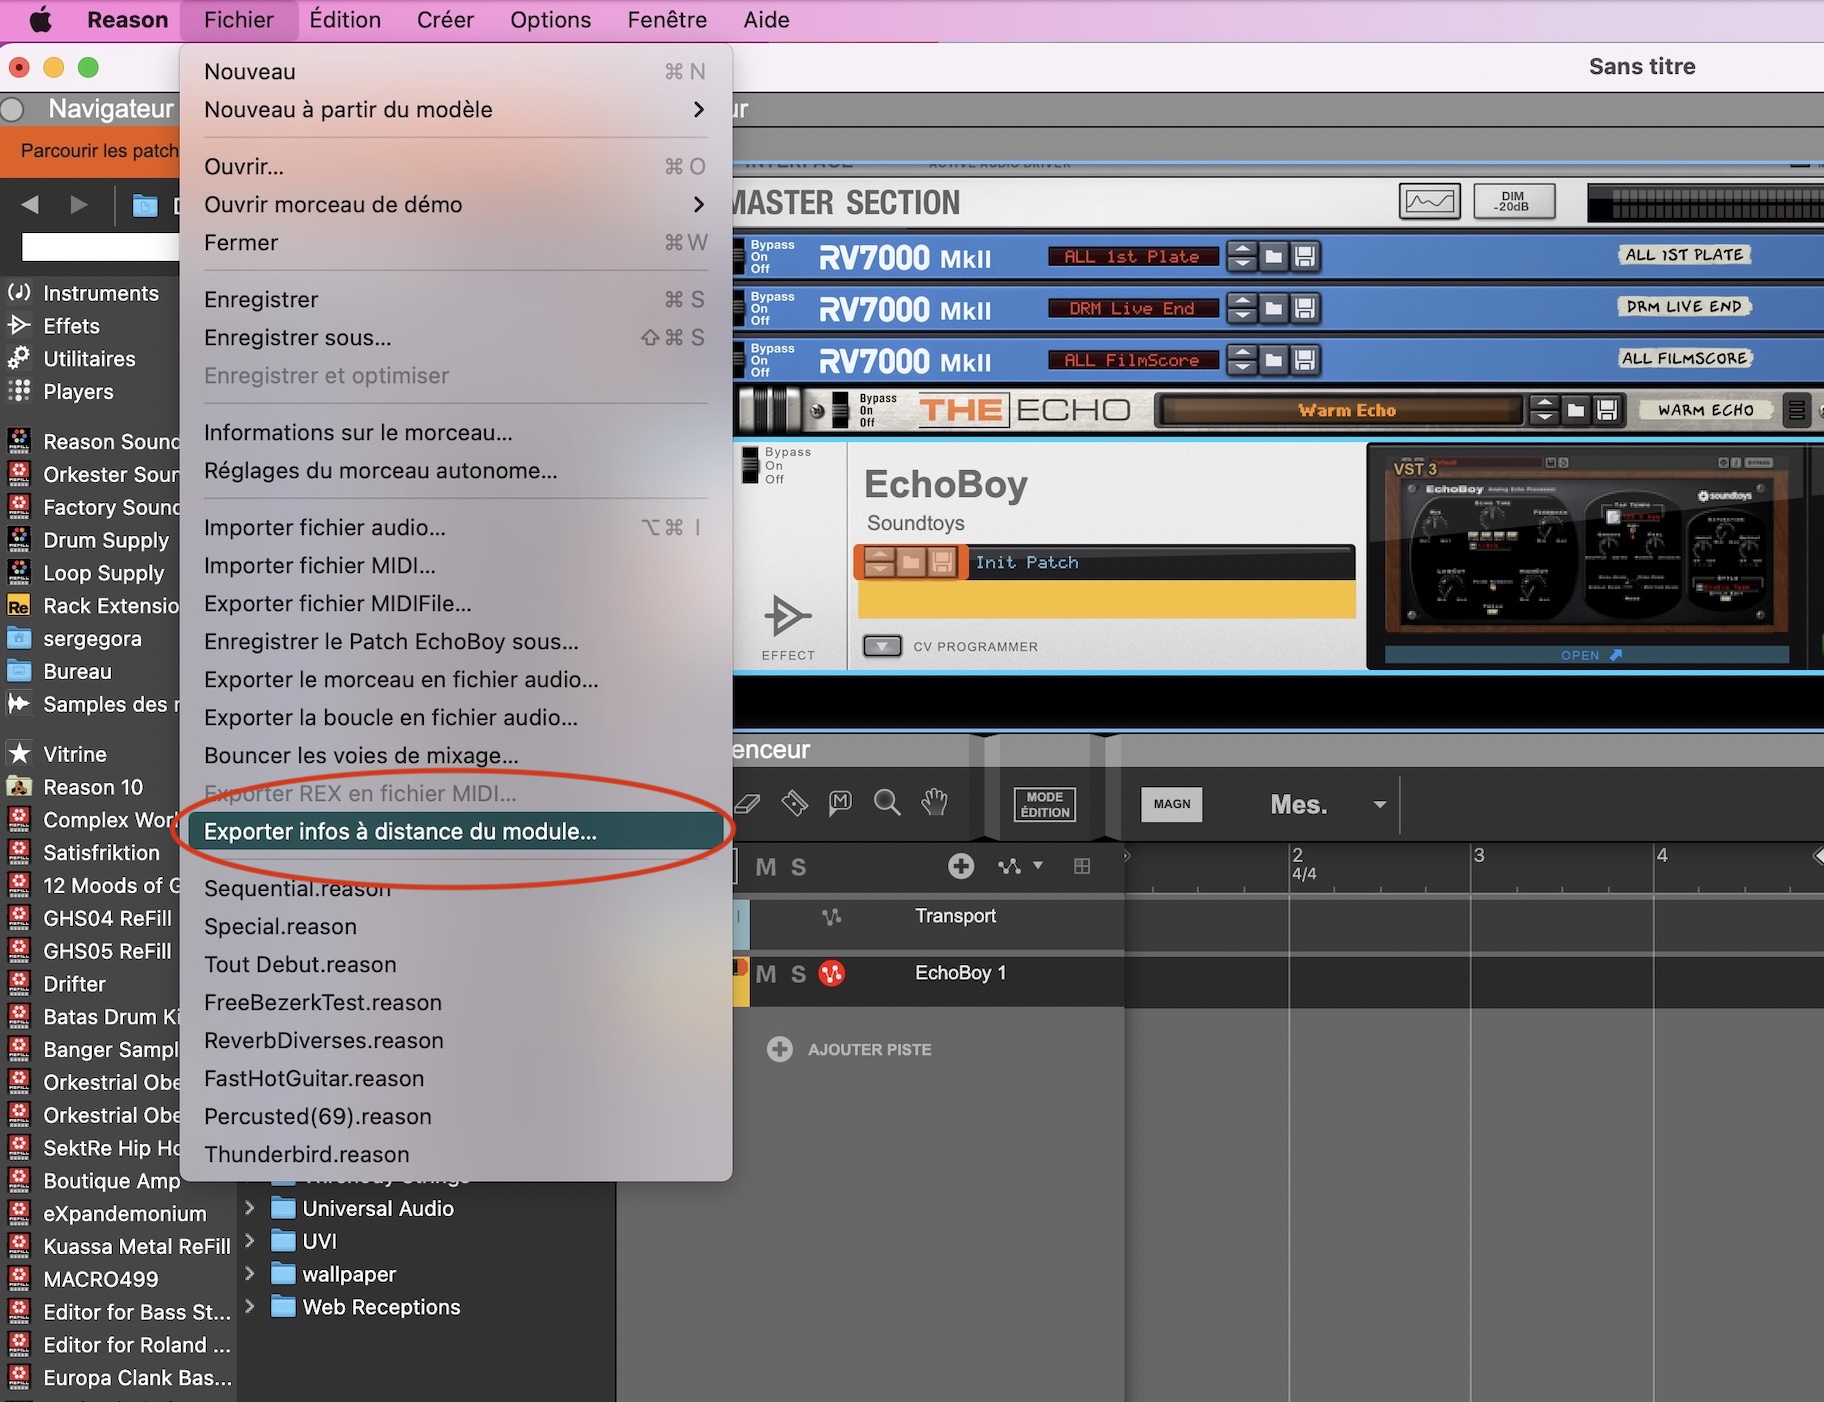Open the Créer menu

[x=445, y=20]
